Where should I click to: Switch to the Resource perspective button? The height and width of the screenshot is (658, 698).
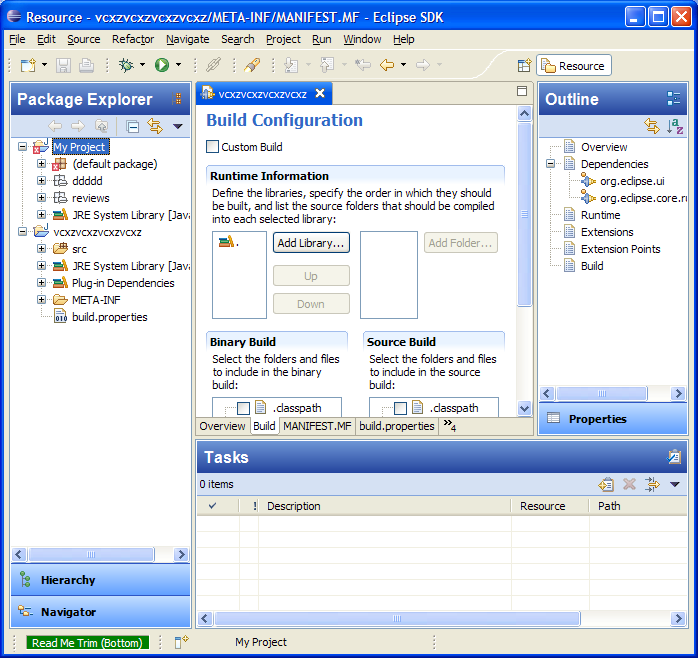573,66
